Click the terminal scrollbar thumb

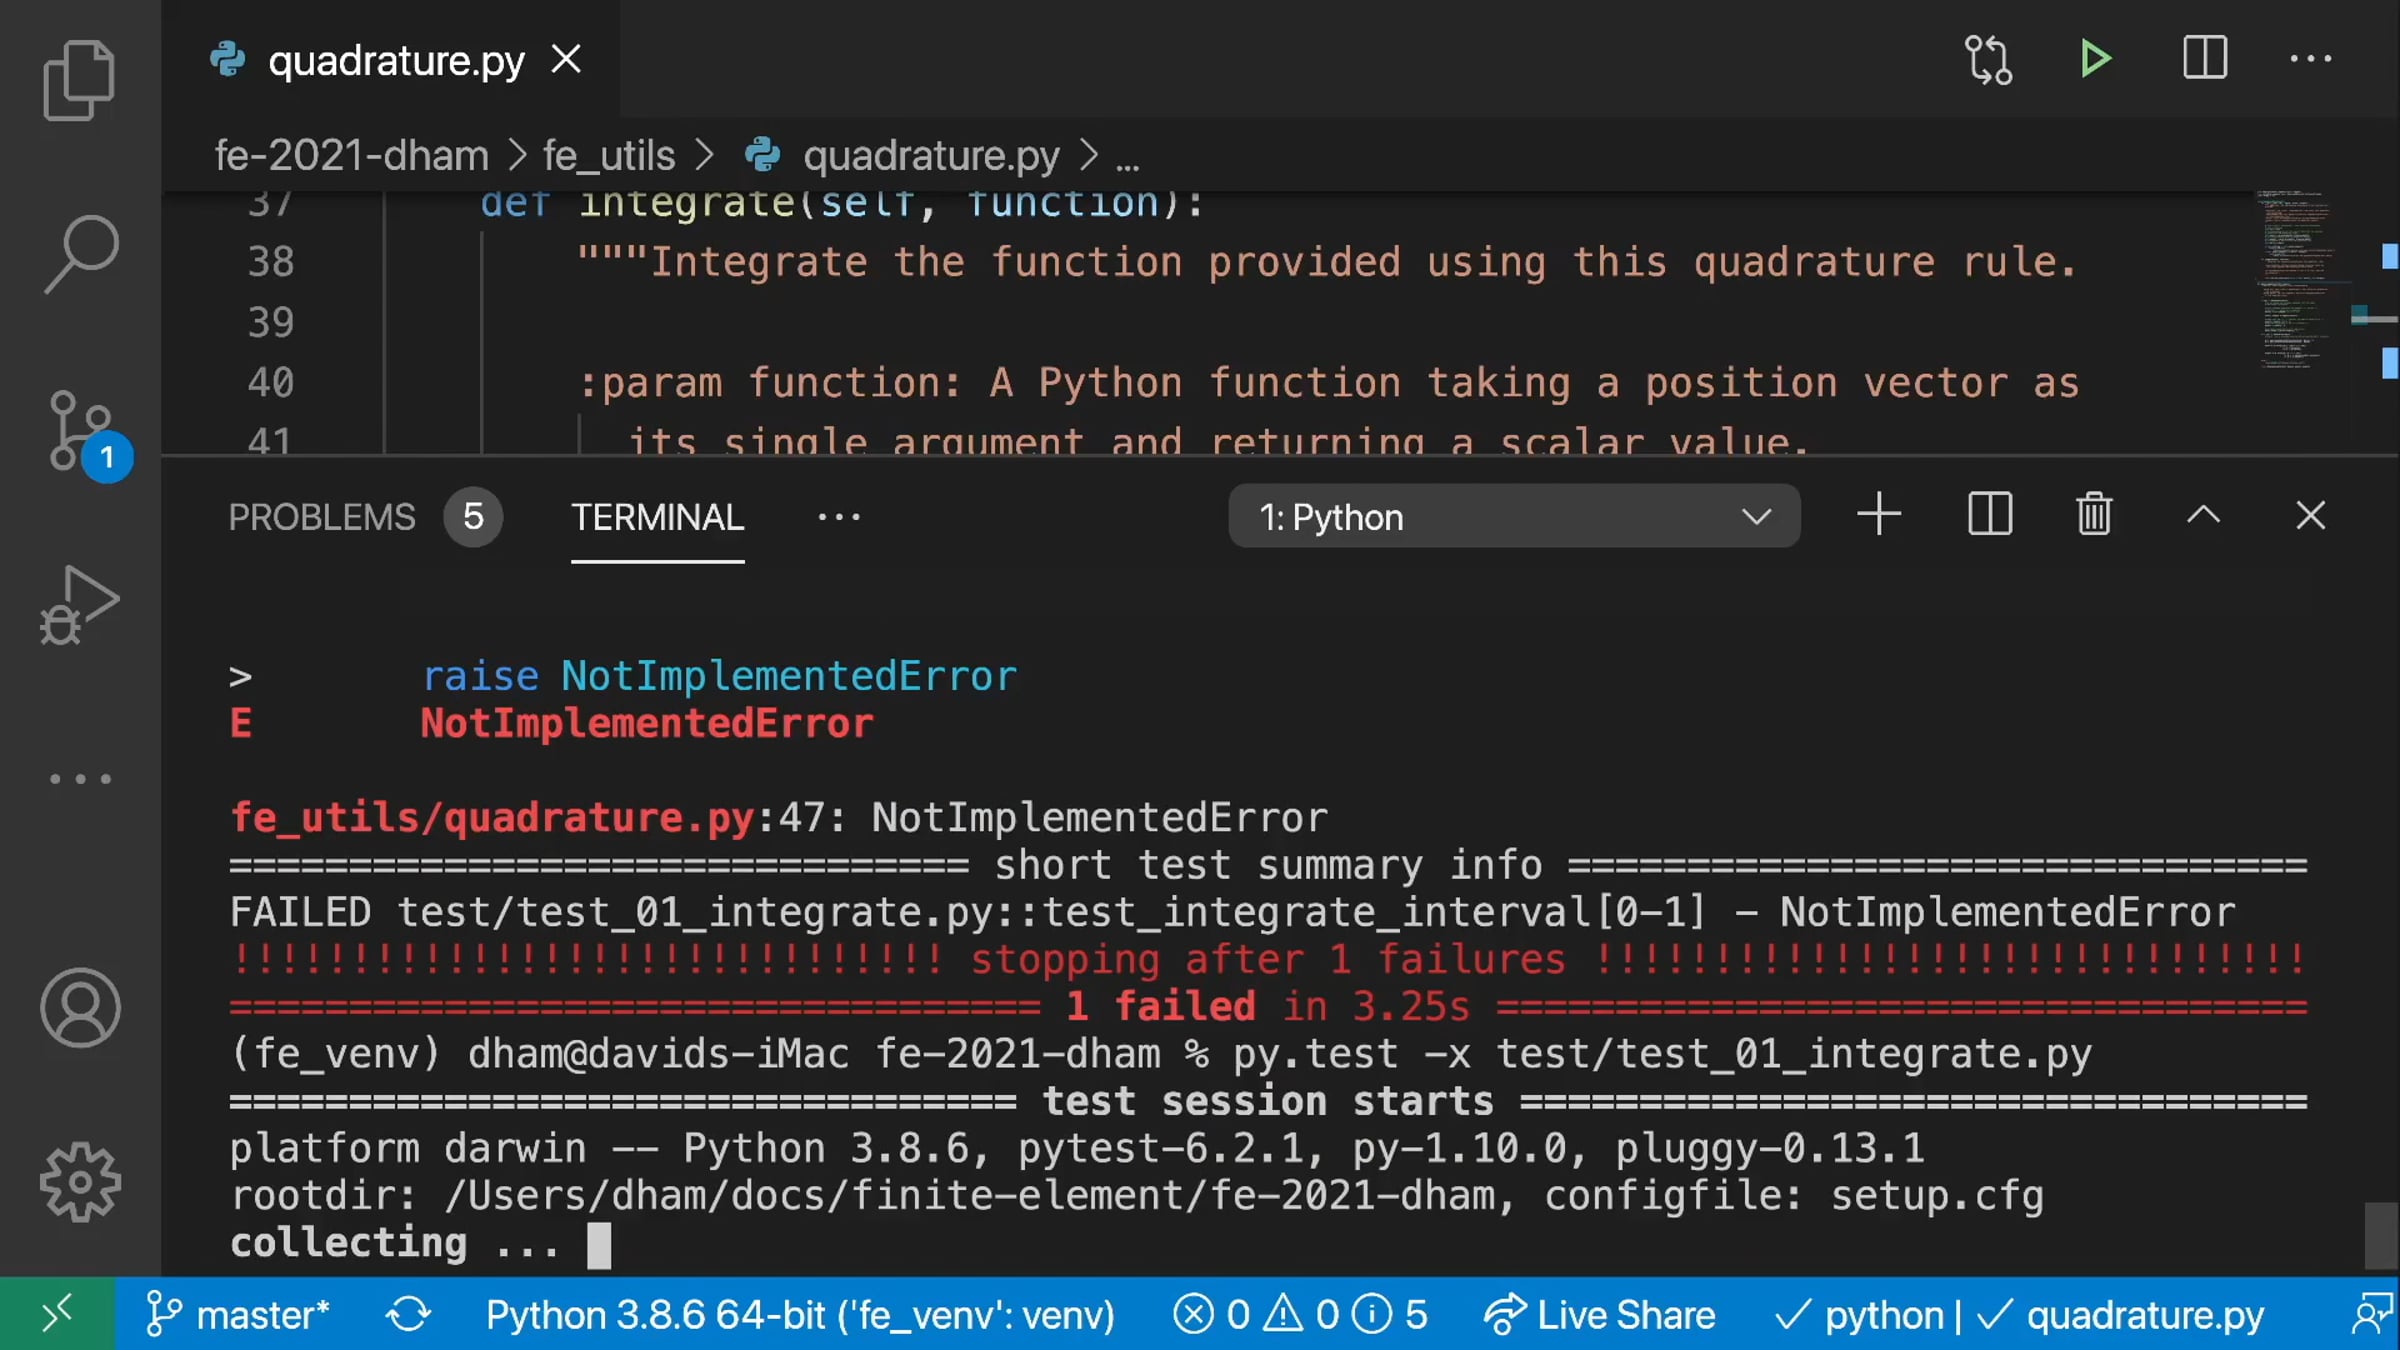2381,1235
